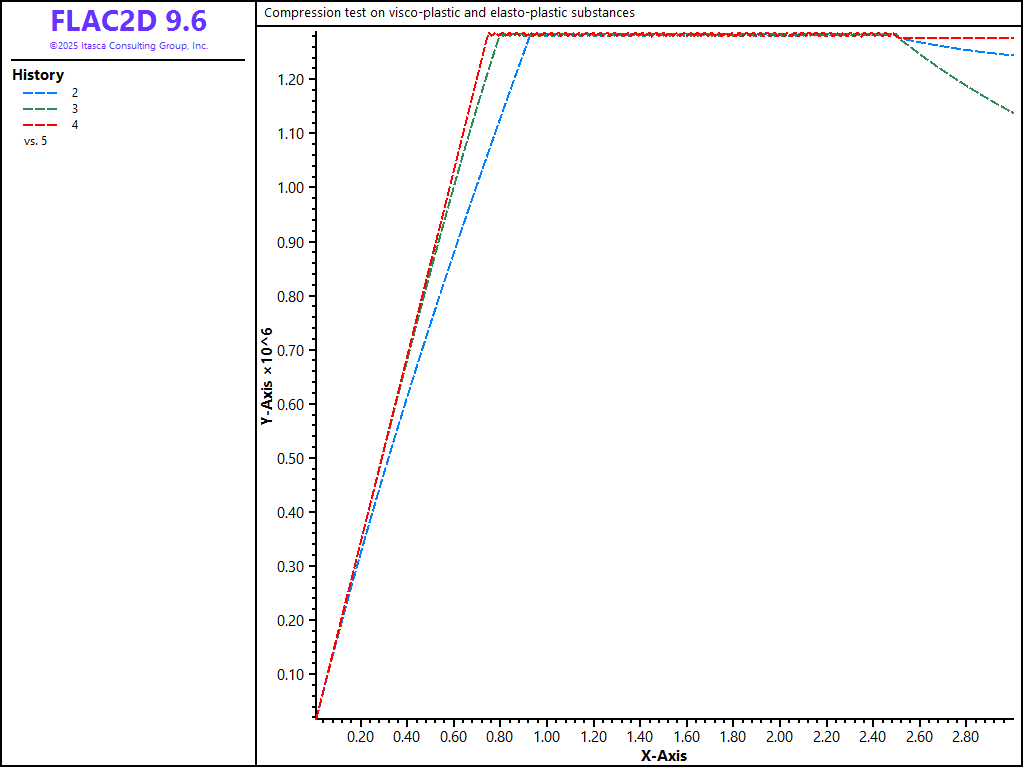
Task: Click the FLAC2D 9.6 logo text
Action: pos(128,21)
